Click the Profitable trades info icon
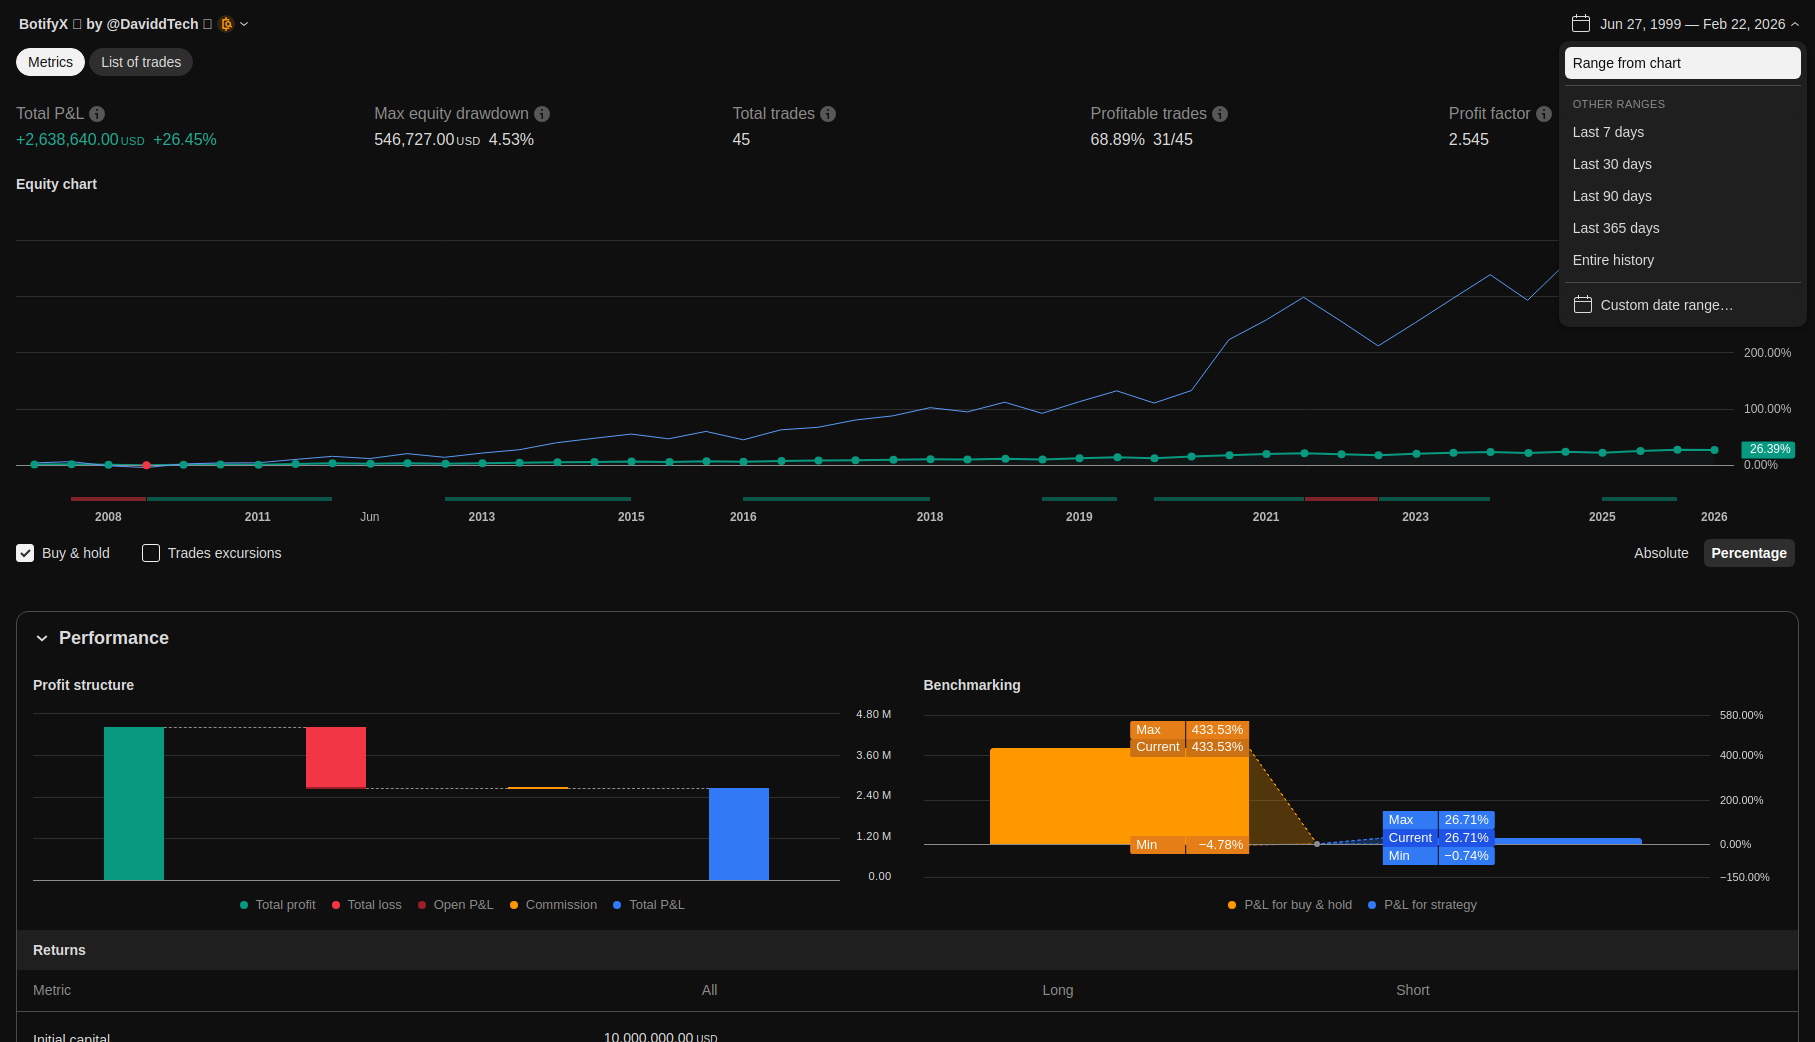1815x1042 pixels. pyautogui.click(x=1220, y=114)
